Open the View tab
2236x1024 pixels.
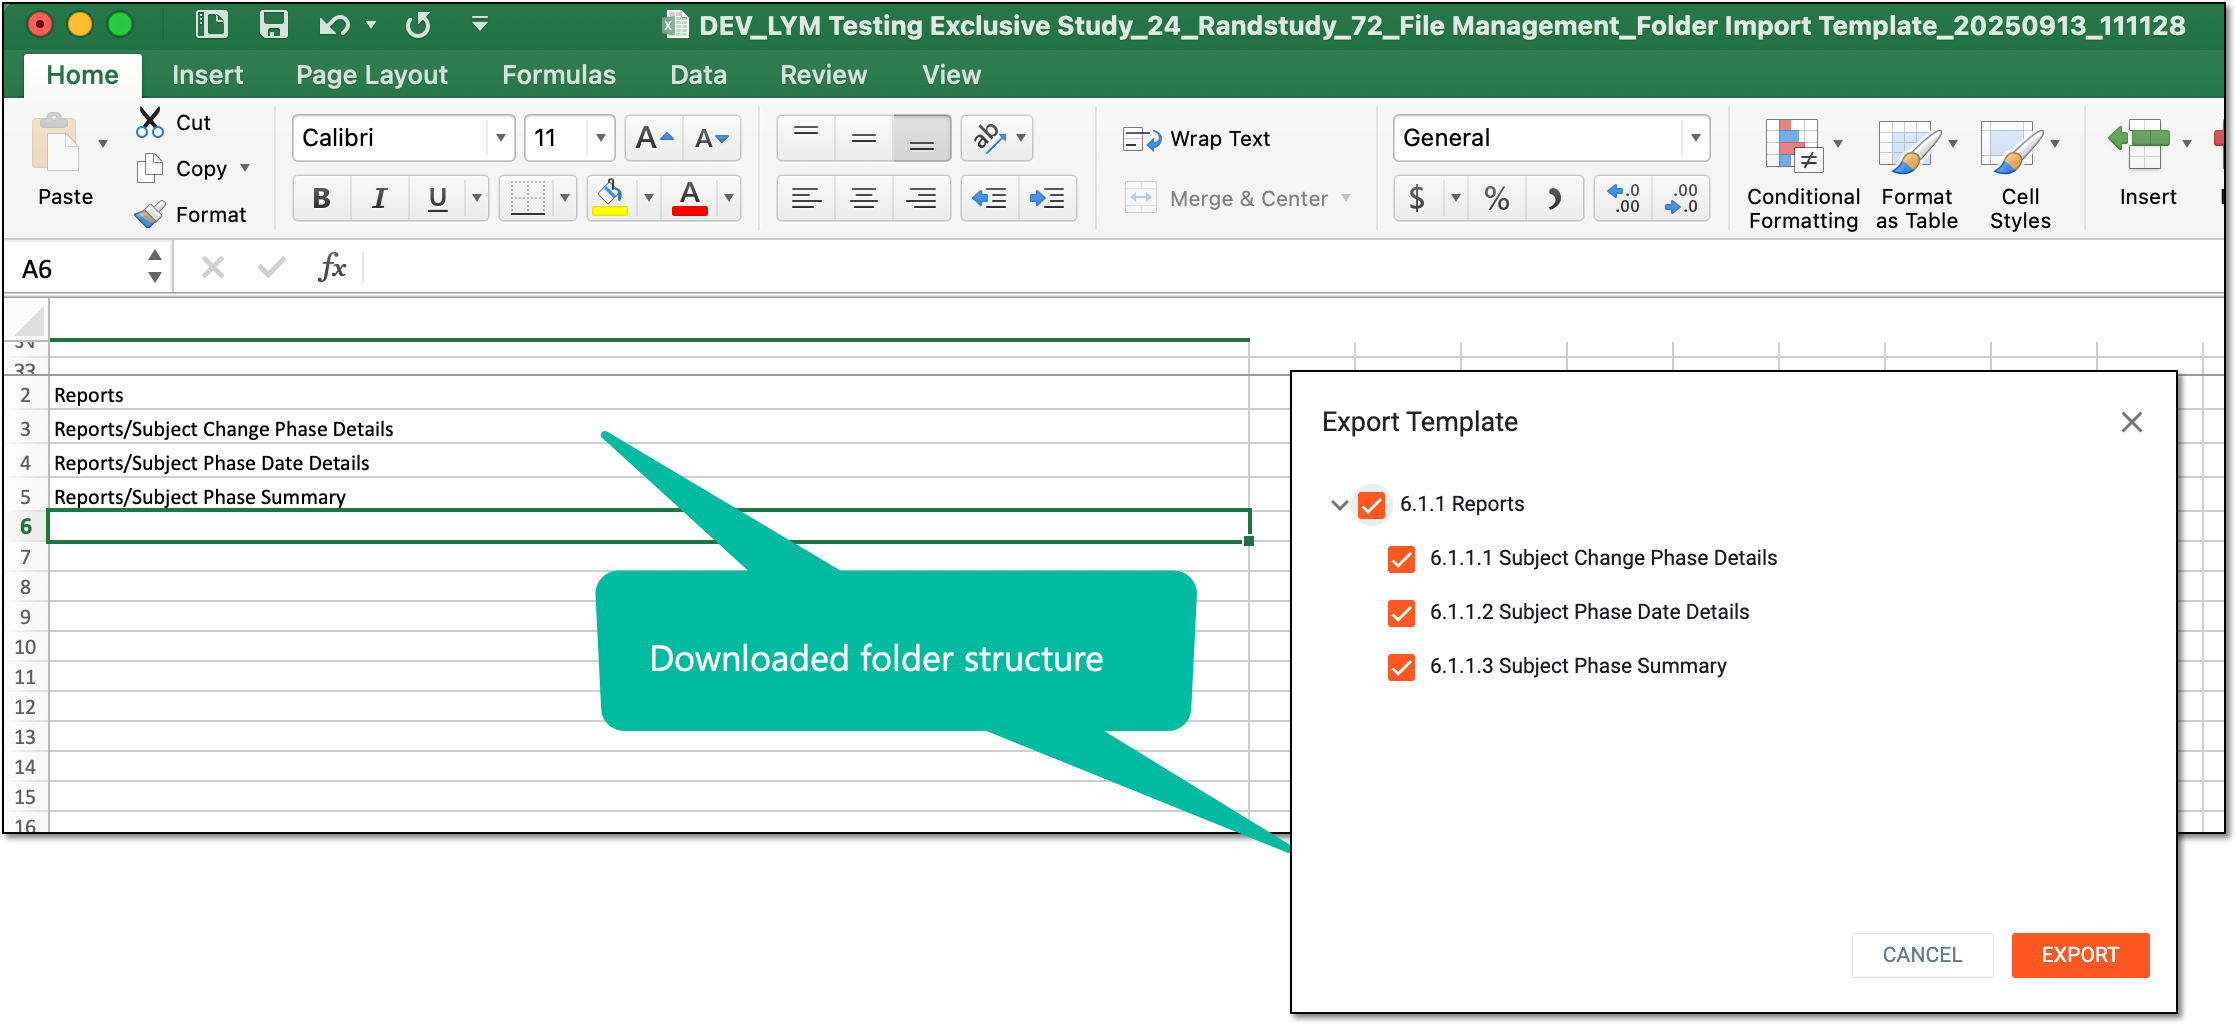951,75
